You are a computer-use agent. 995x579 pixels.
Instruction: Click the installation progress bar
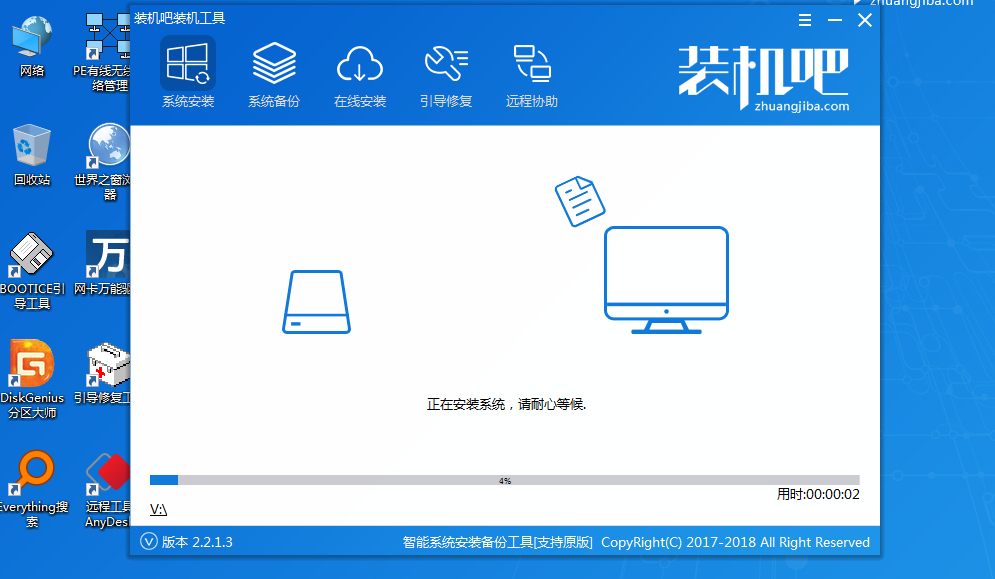(x=504, y=480)
